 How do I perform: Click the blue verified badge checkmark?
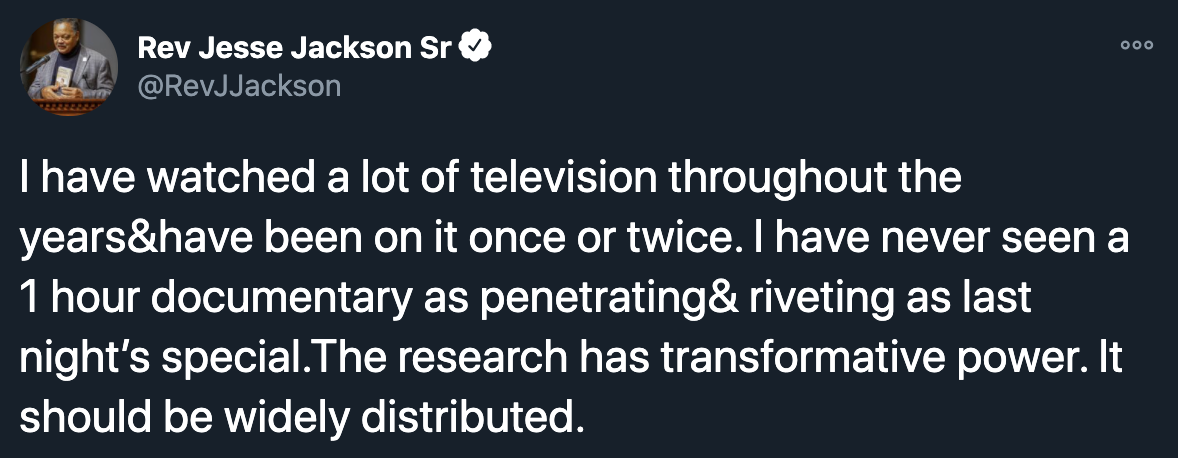(x=476, y=49)
